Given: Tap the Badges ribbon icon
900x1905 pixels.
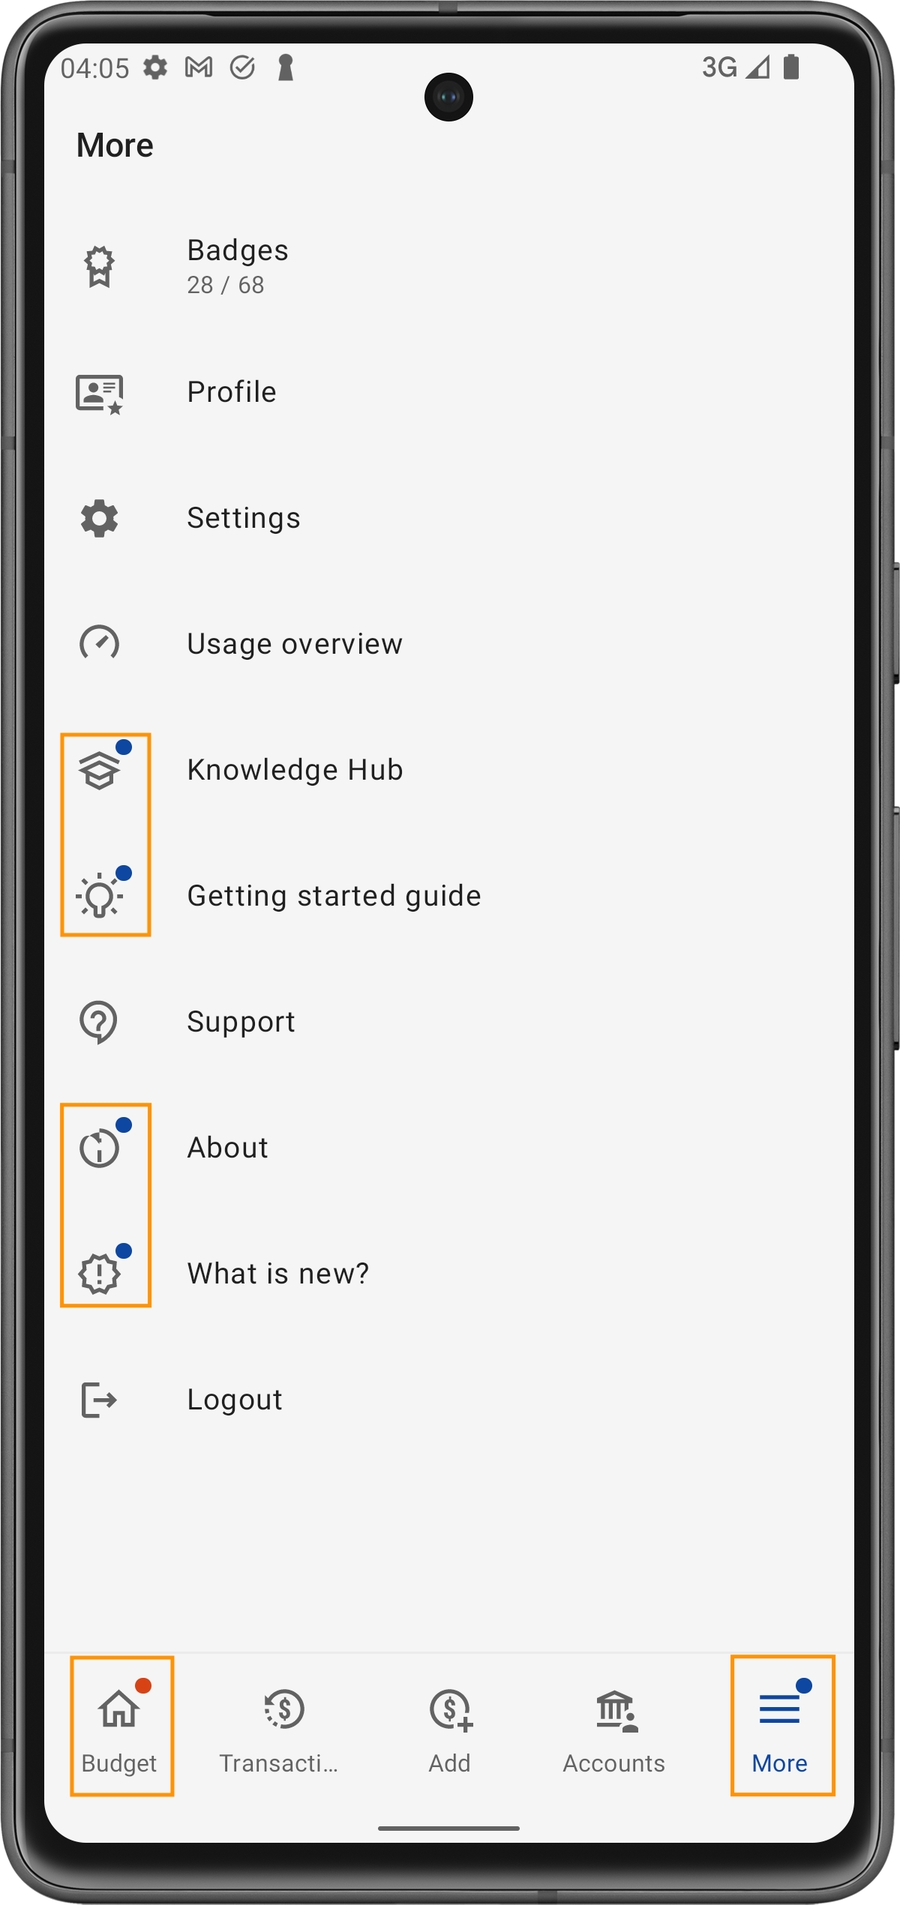Looking at the screenshot, I should (99, 267).
